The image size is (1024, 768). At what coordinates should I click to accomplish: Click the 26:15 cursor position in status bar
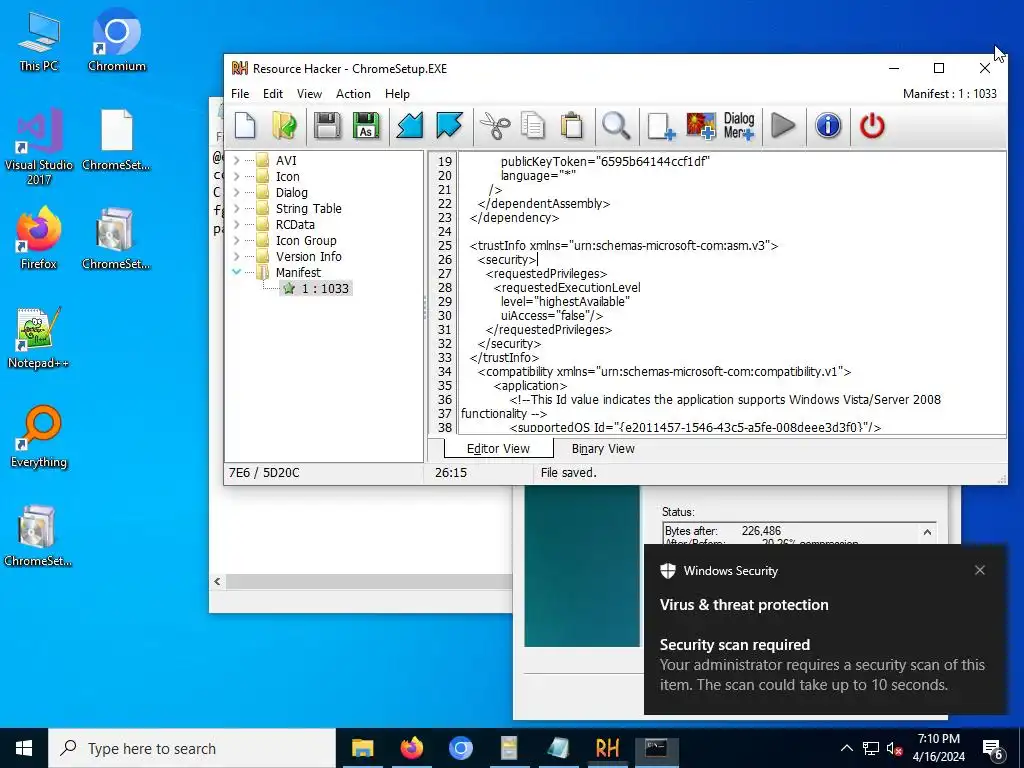[451, 473]
